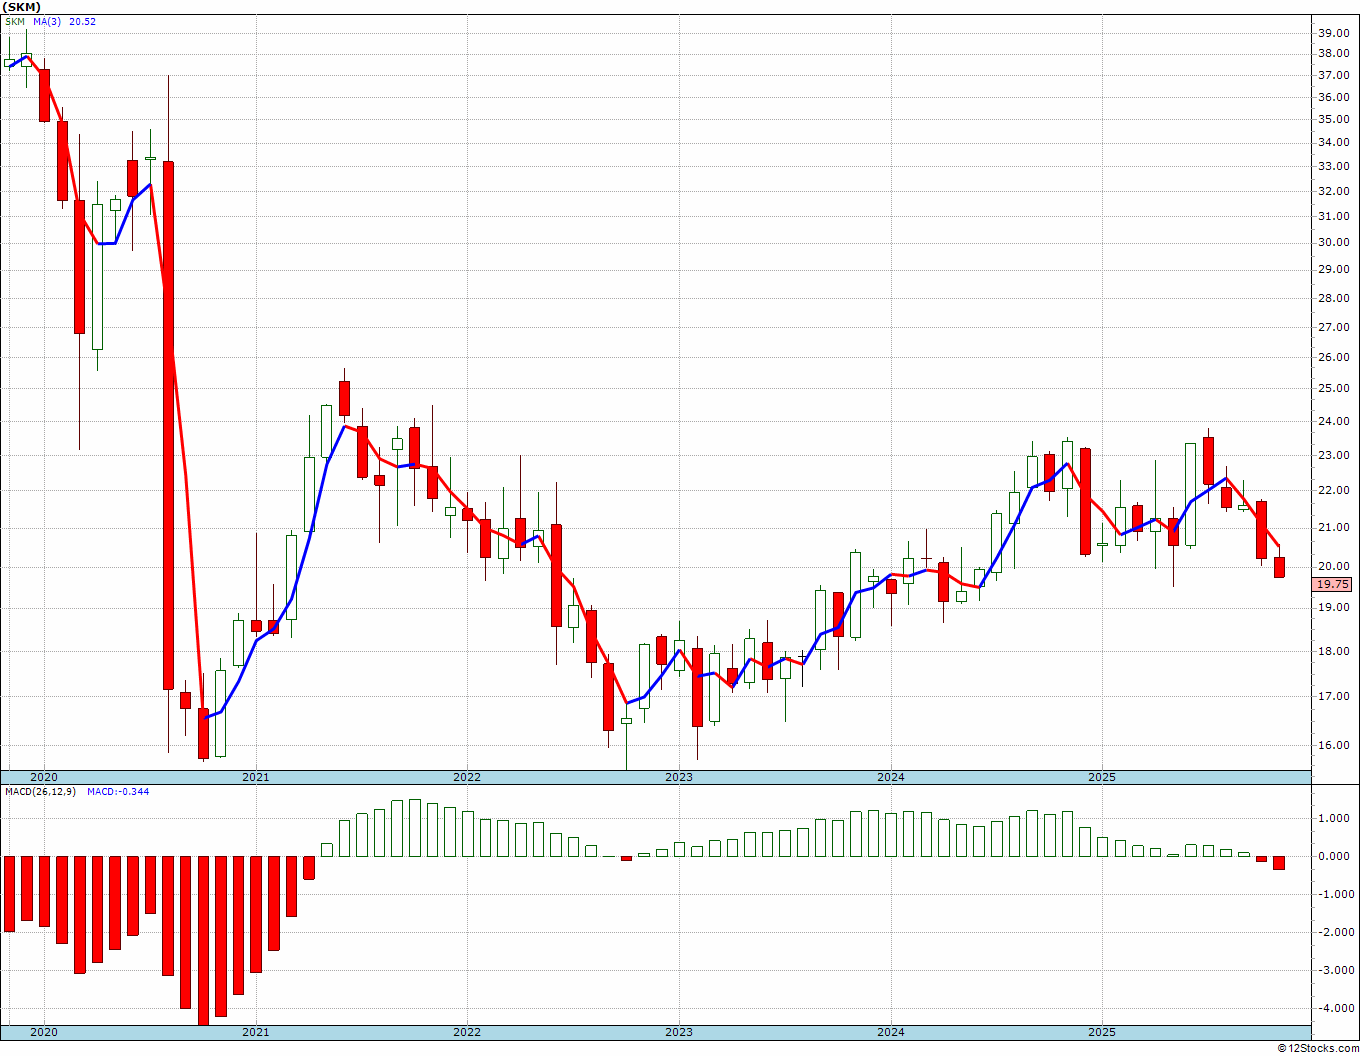Click the (SKM) ticker title
Image resolution: width=1360 pixels, height=1056 pixels.
(20, 7)
